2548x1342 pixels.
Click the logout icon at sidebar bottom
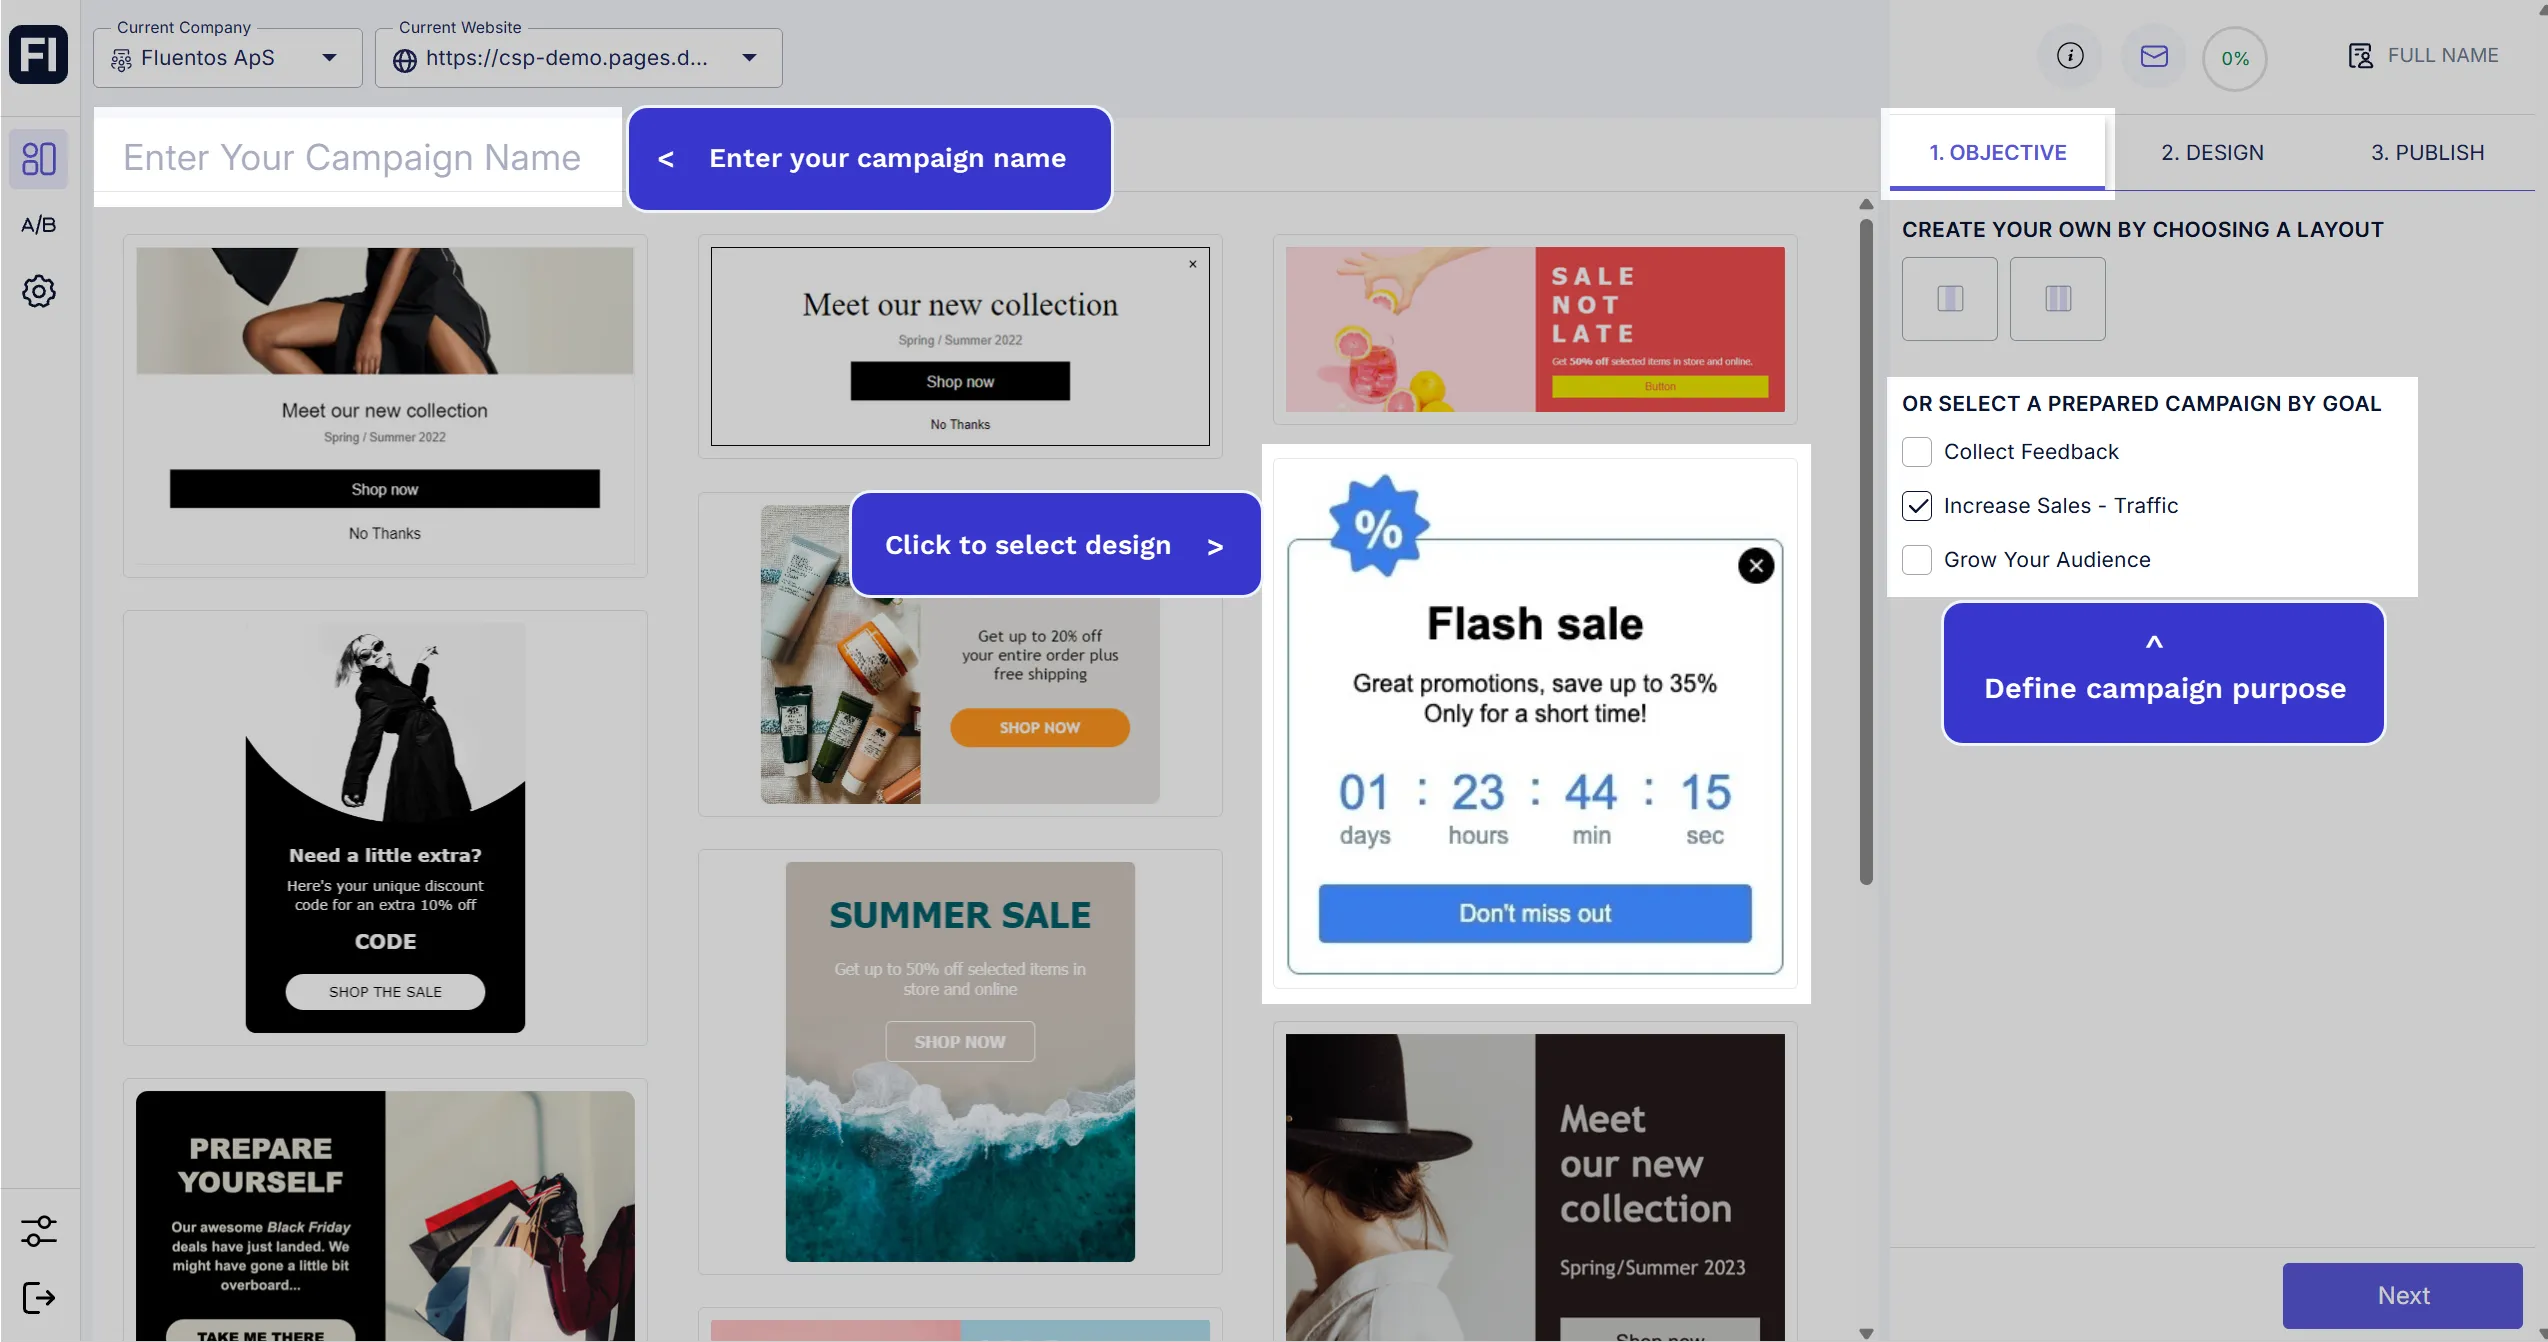39,1298
